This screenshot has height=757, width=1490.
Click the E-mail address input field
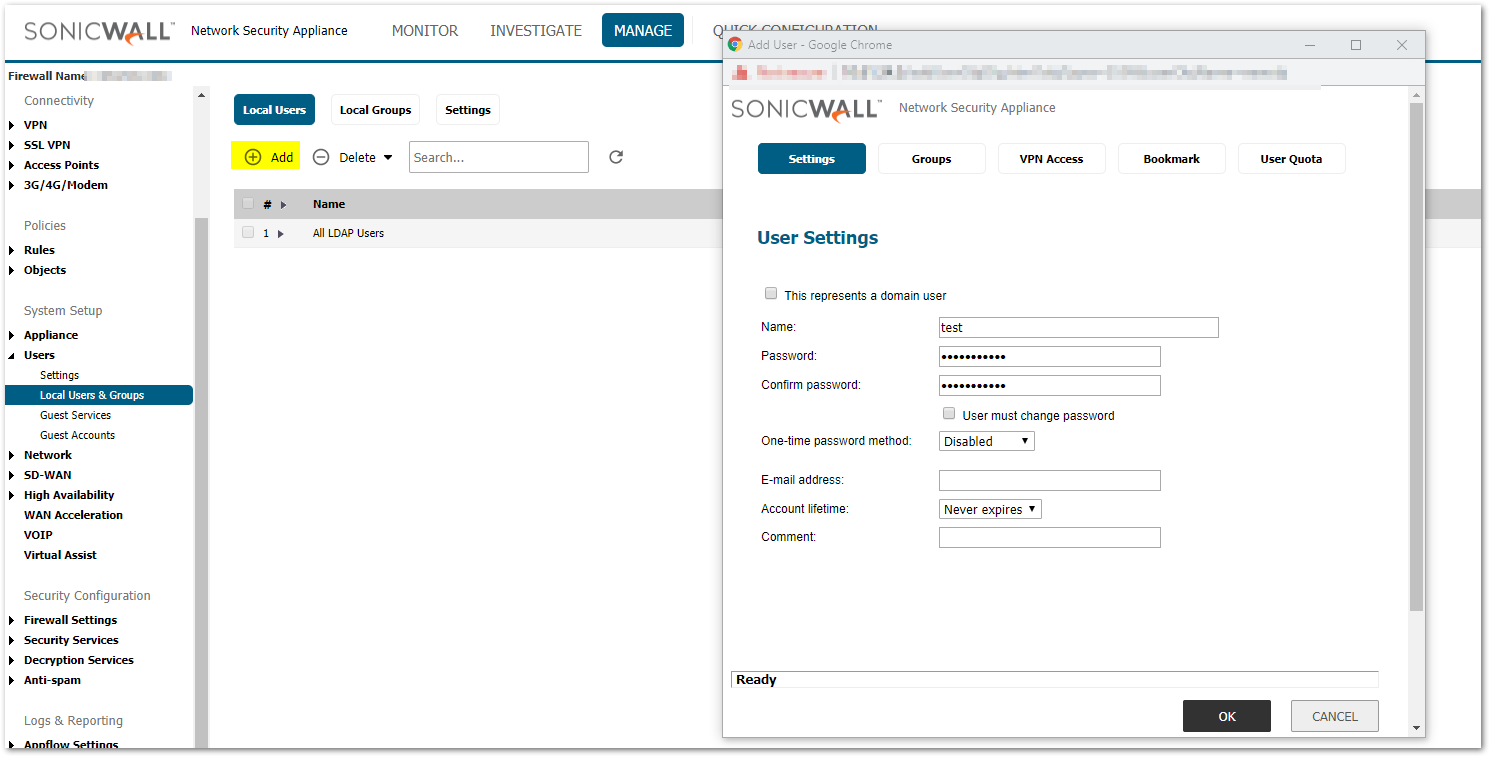pos(1049,480)
